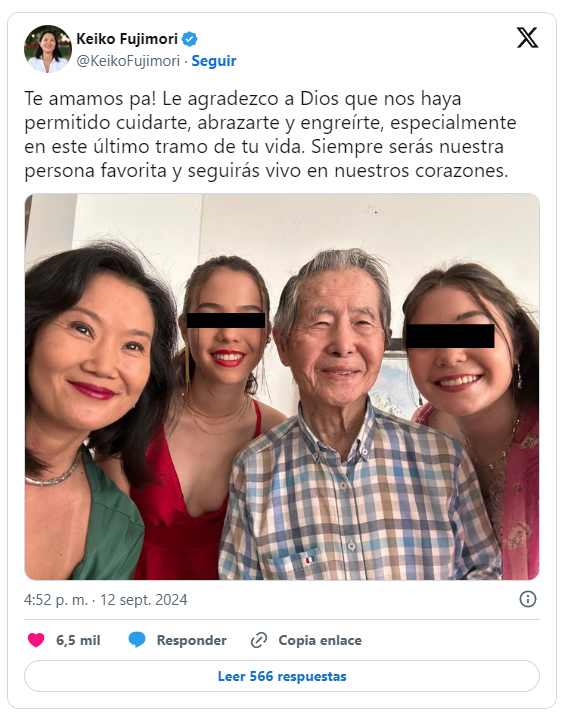Open the Keiko Fujimori profile avatar

pos(48,49)
